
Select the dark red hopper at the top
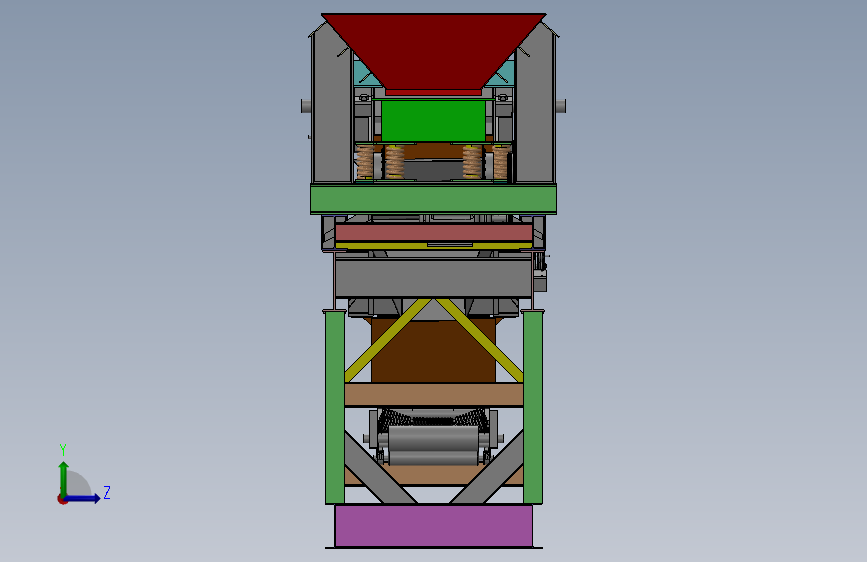click(433, 50)
